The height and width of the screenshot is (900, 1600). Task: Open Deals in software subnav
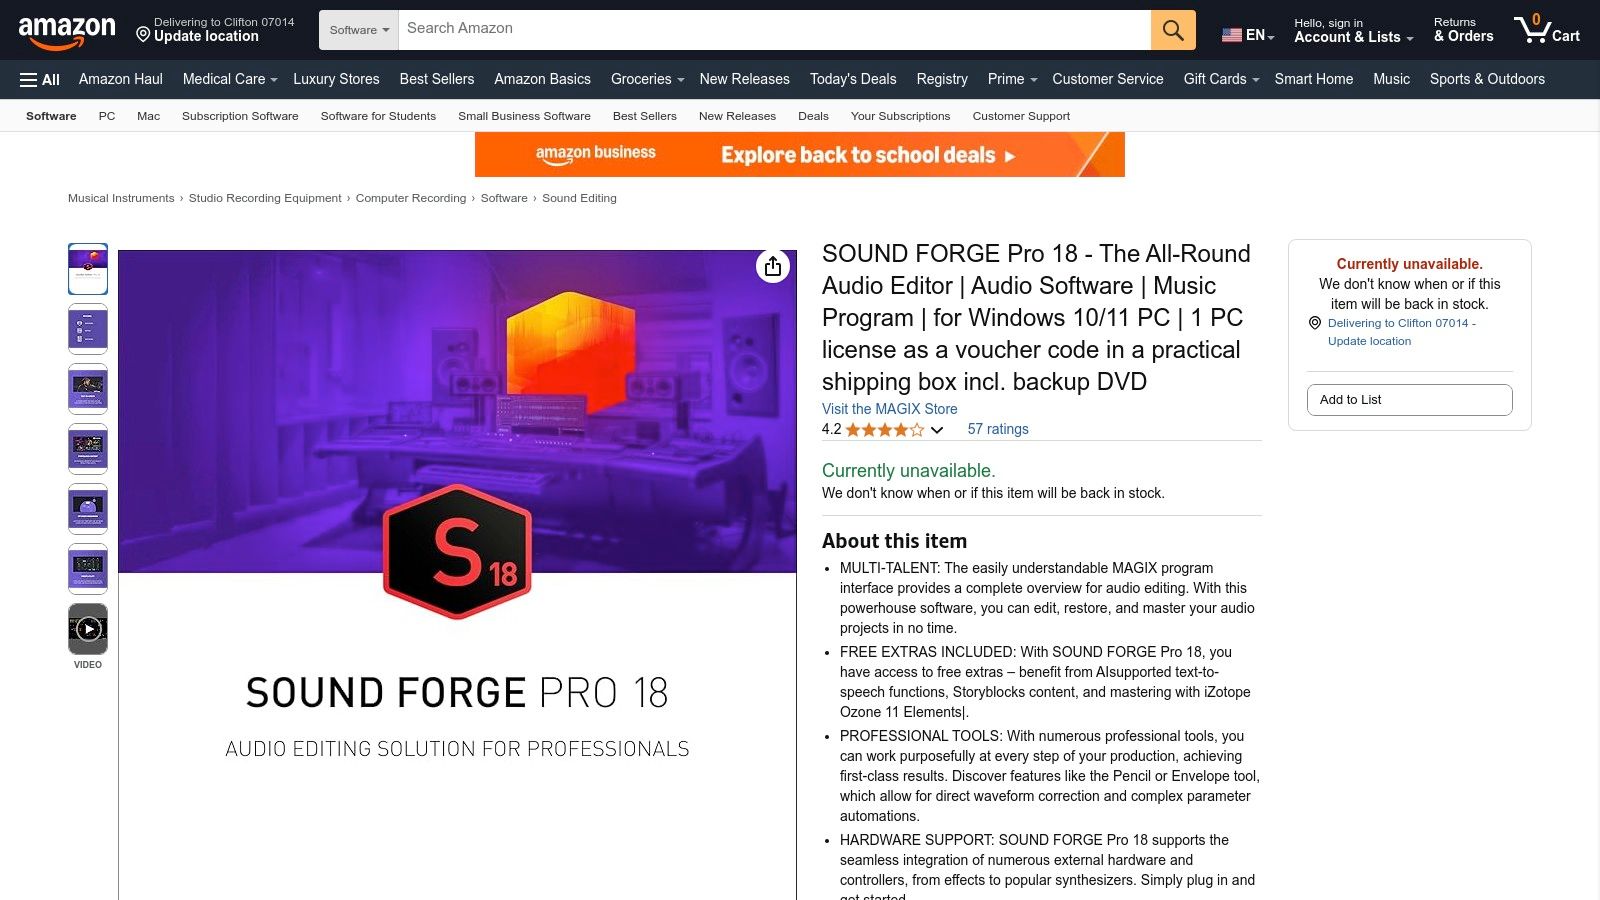coord(813,116)
